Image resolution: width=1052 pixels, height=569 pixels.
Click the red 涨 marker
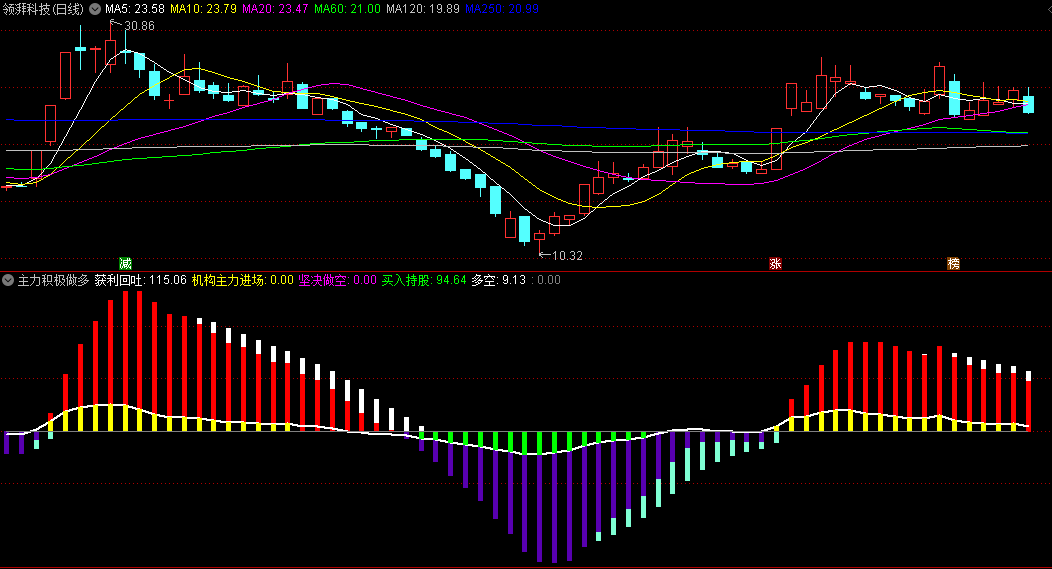775,263
